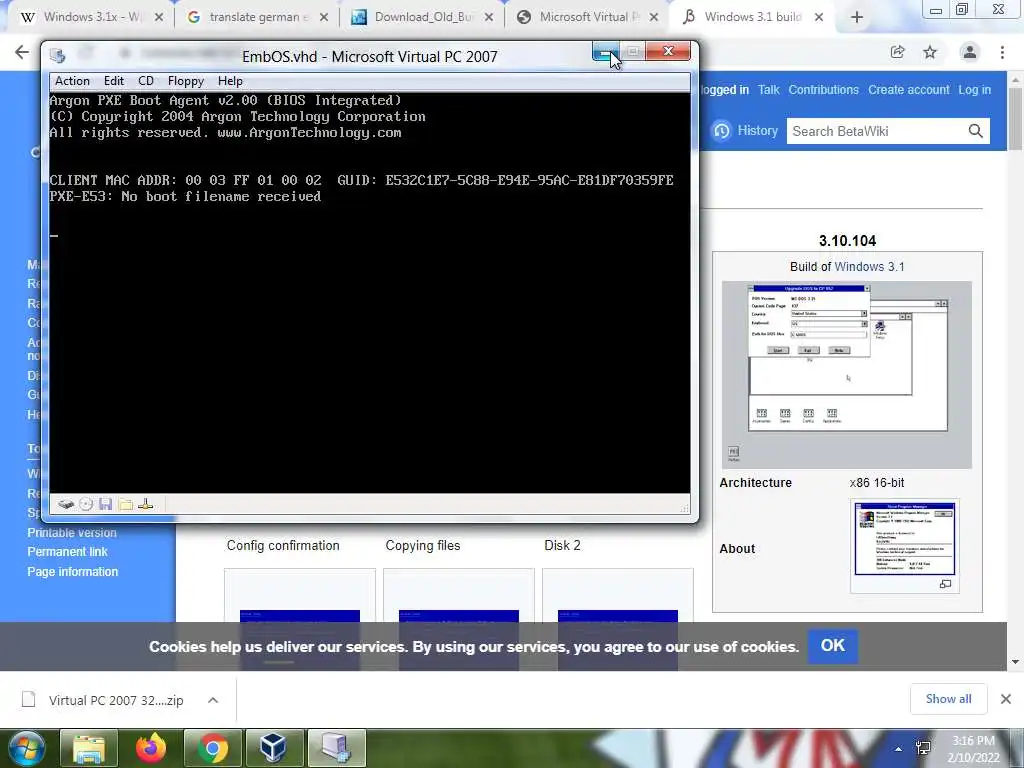Bookmark this page with the star icon

click(x=930, y=52)
